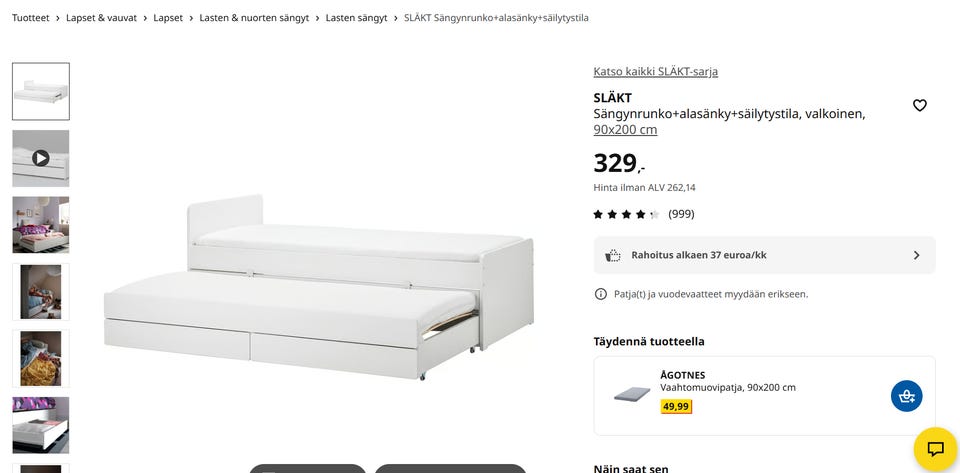The image size is (960, 473).
Task: Add SLÄKT bed to favorites heart icon
Action: [920, 105]
